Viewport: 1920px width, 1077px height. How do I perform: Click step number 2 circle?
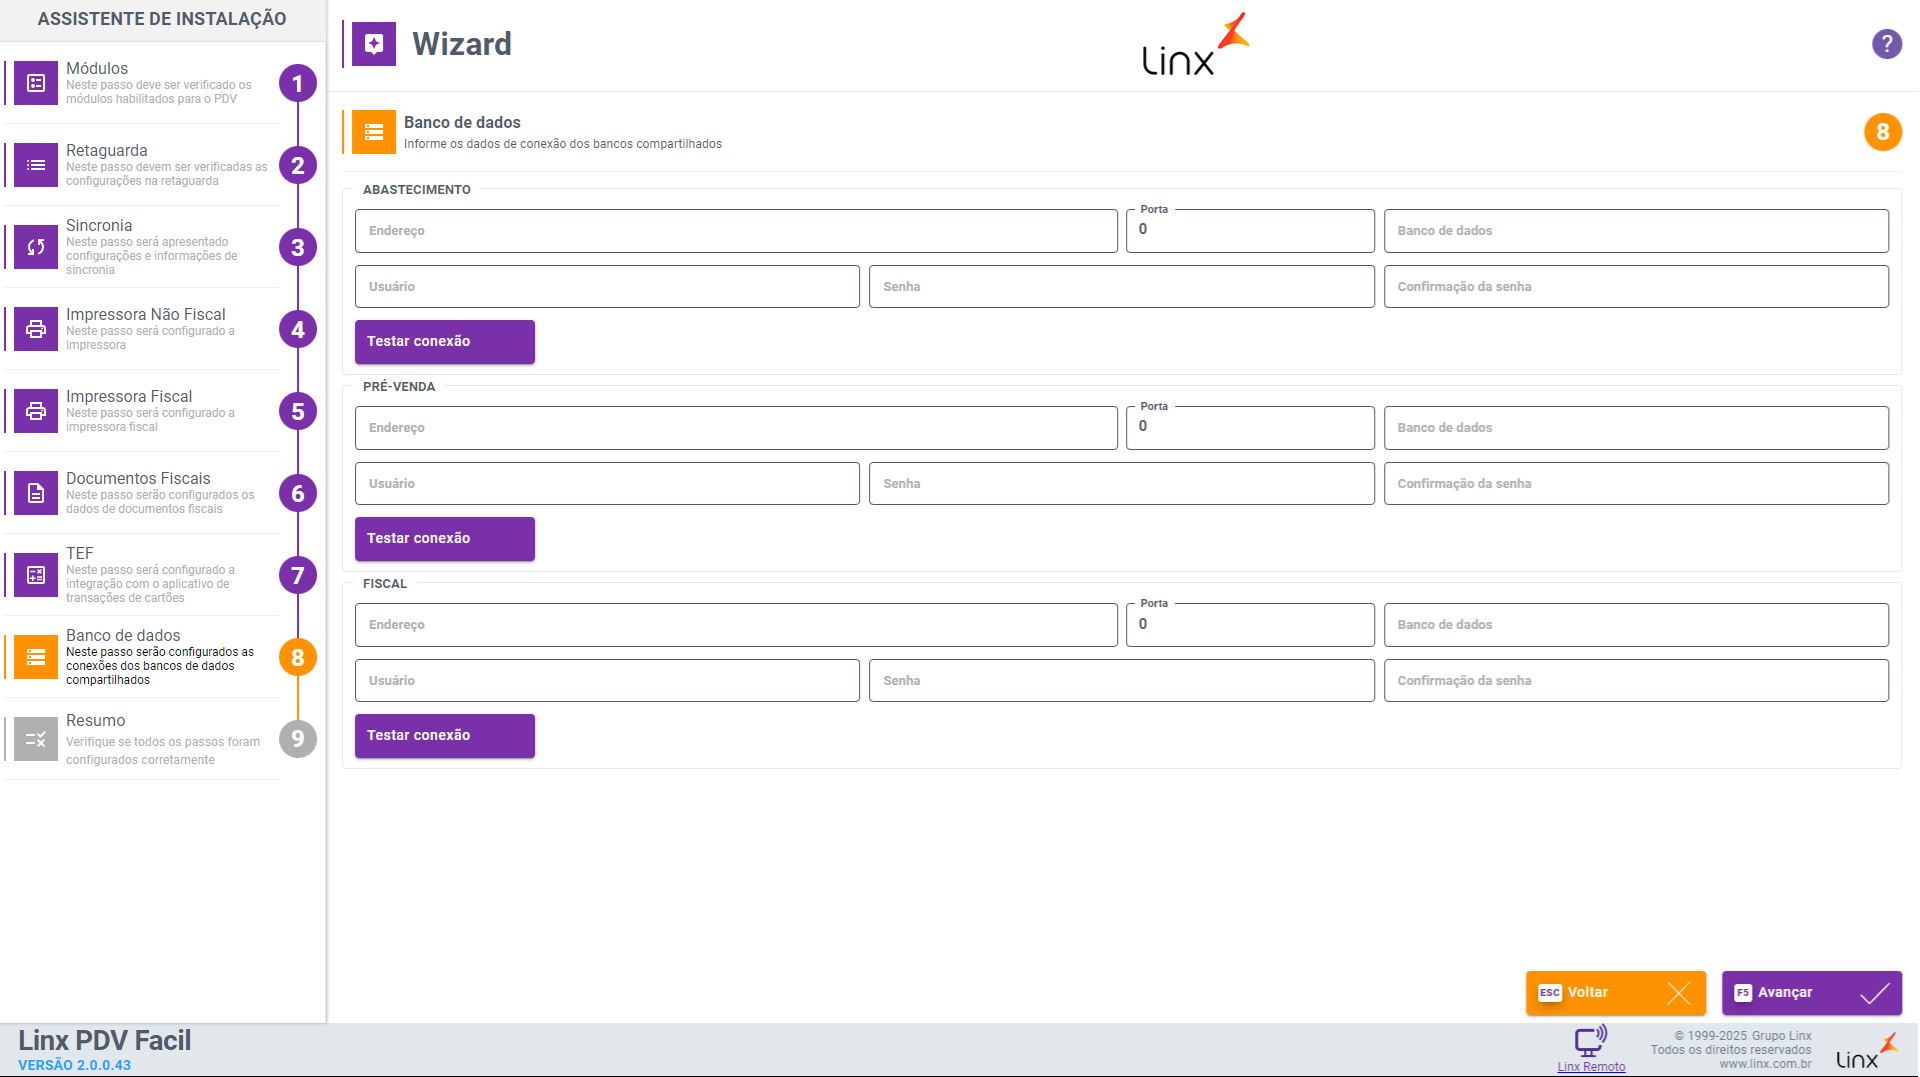coord(298,165)
